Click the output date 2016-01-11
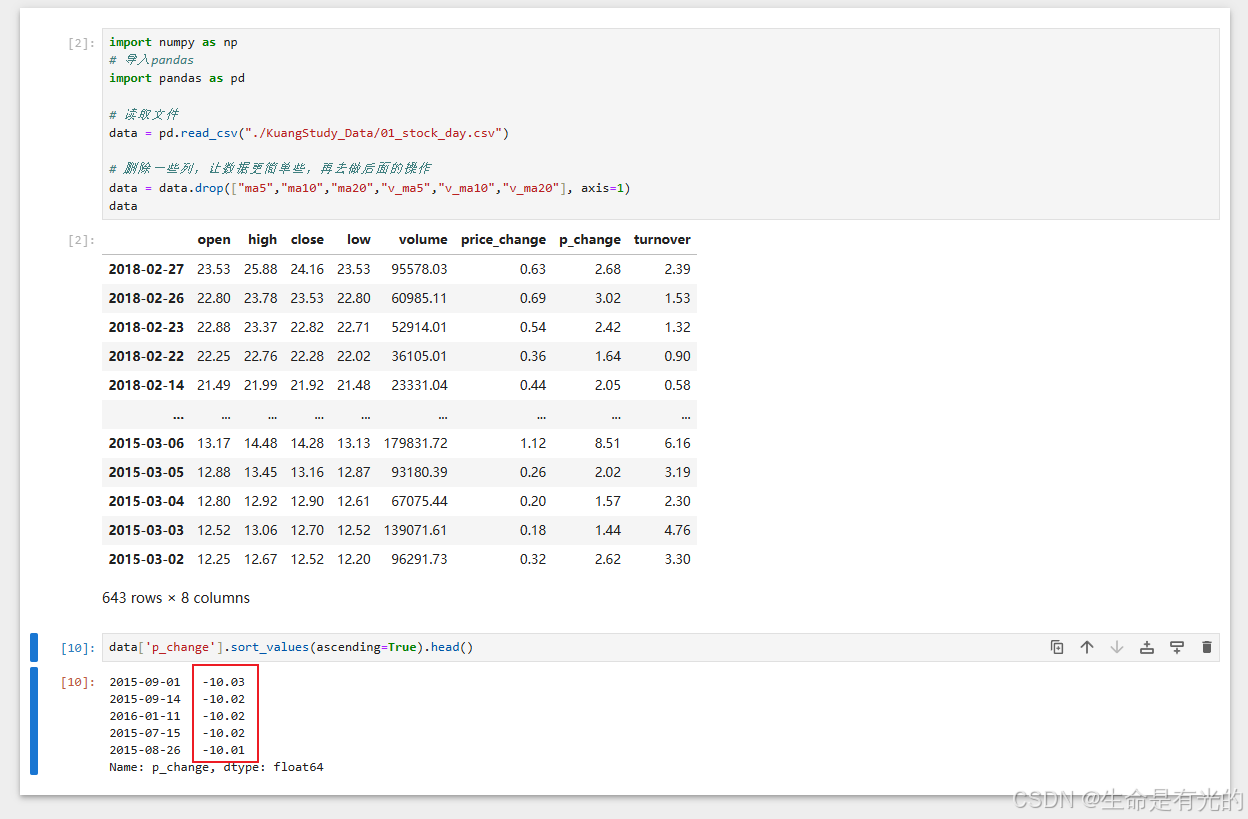 tap(145, 716)
